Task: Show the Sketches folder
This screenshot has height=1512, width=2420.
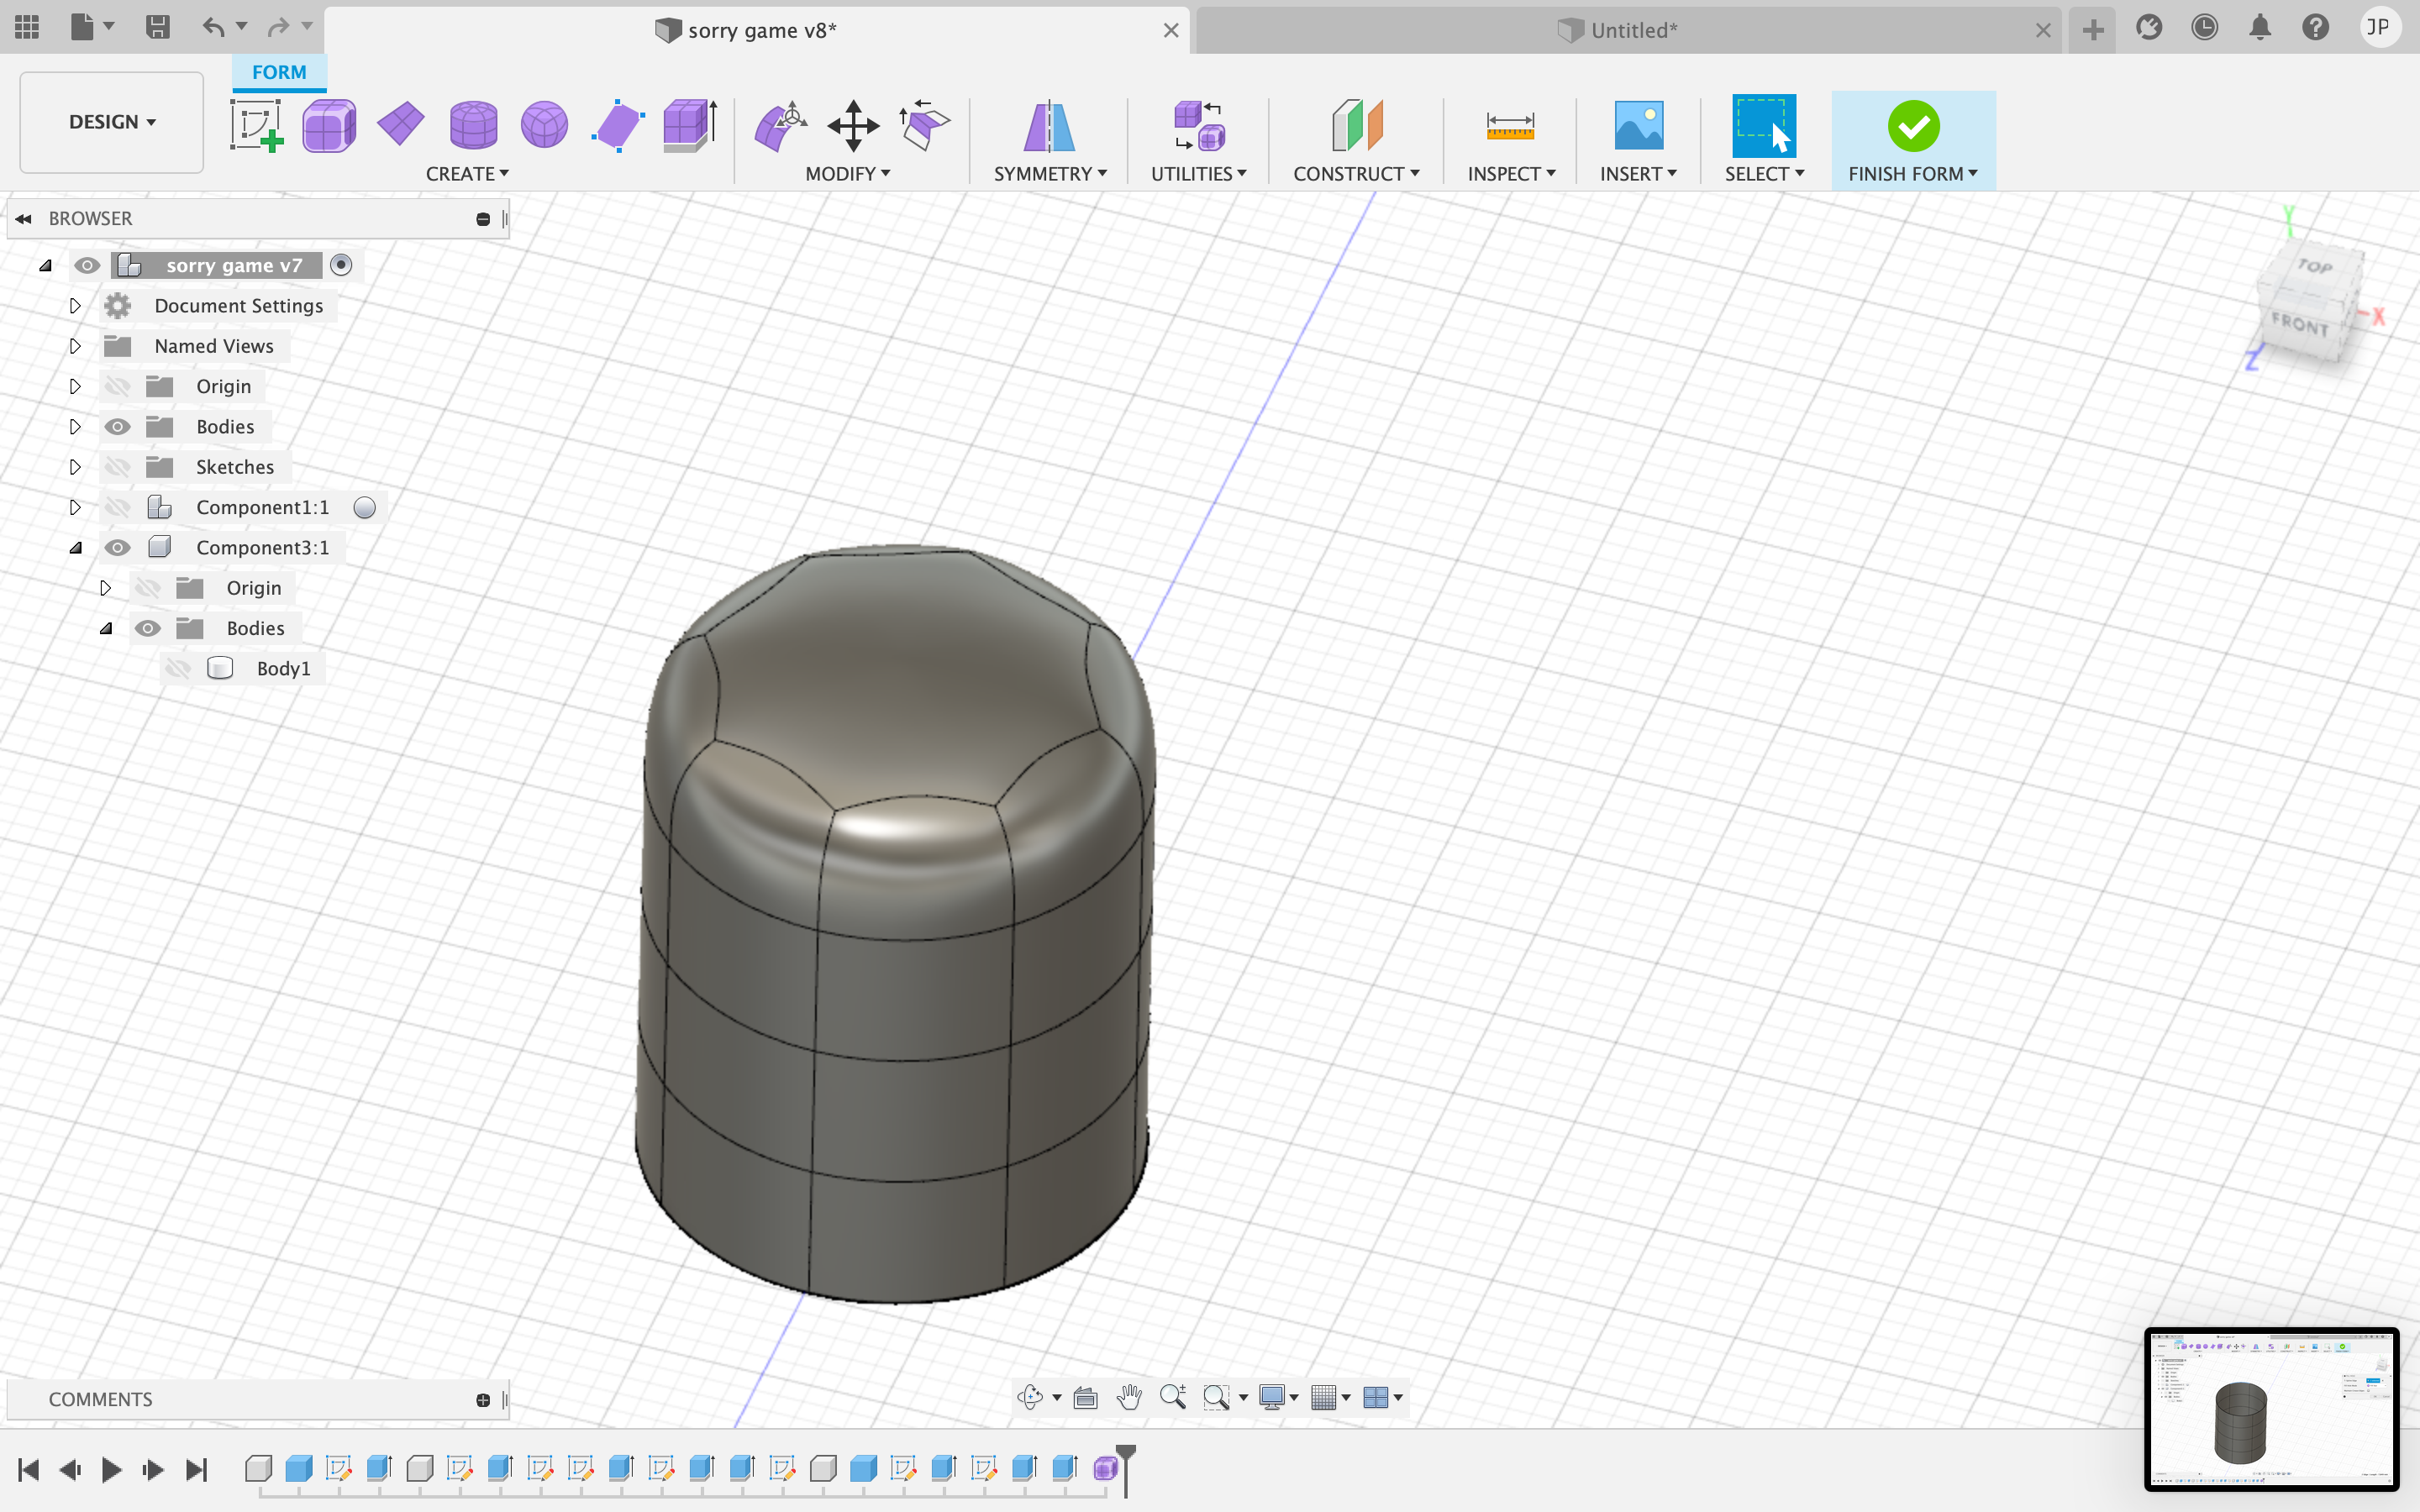Action: [117, 467]
